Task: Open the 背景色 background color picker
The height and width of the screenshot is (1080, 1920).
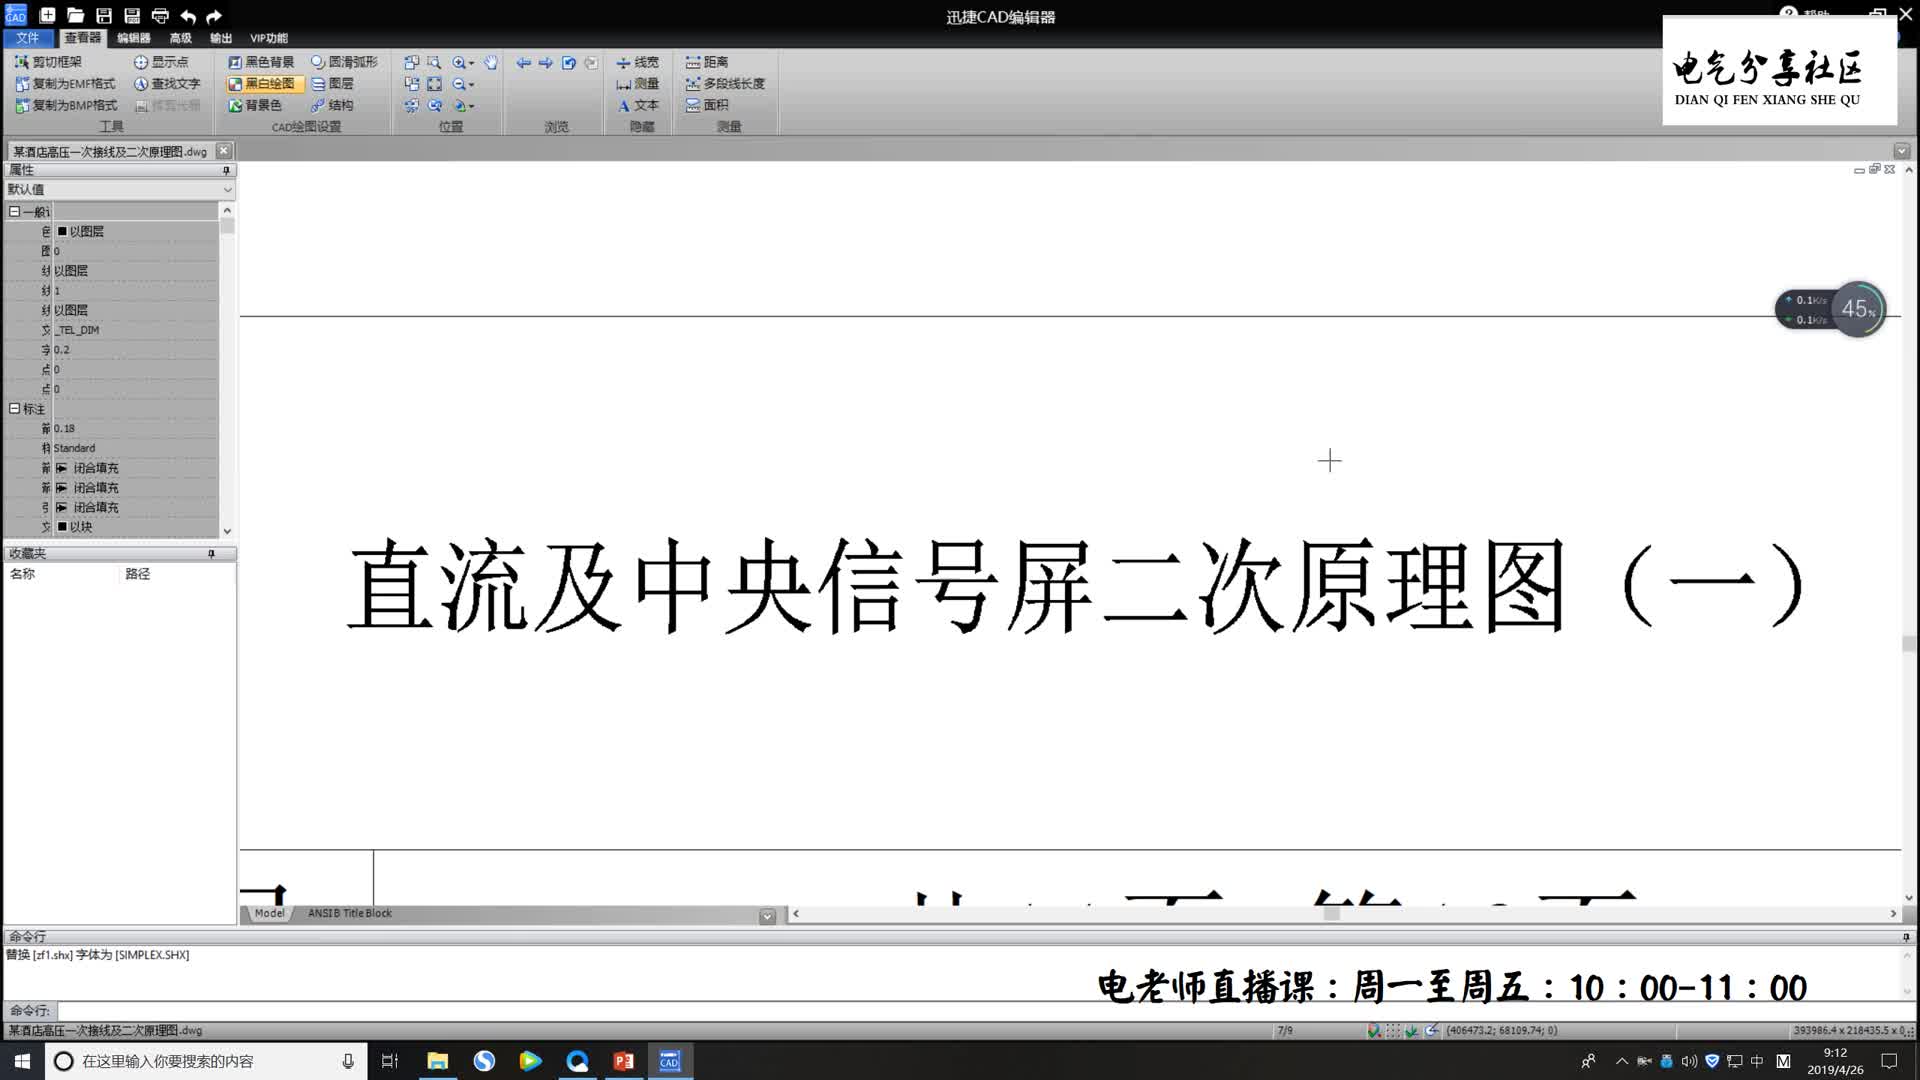Action: (255, 105)
